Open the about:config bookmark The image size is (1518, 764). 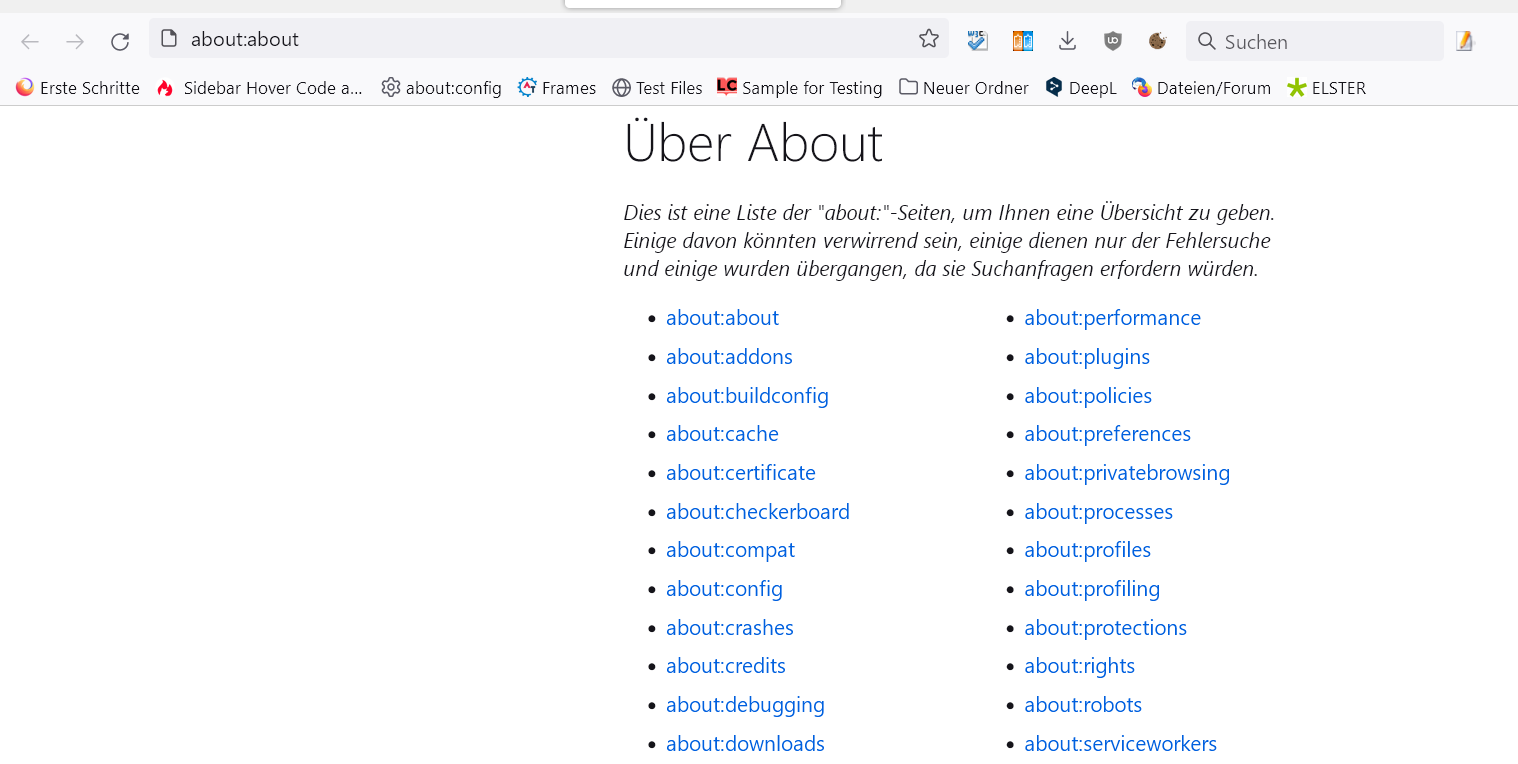pyautogui.click(x=441, y=88)
